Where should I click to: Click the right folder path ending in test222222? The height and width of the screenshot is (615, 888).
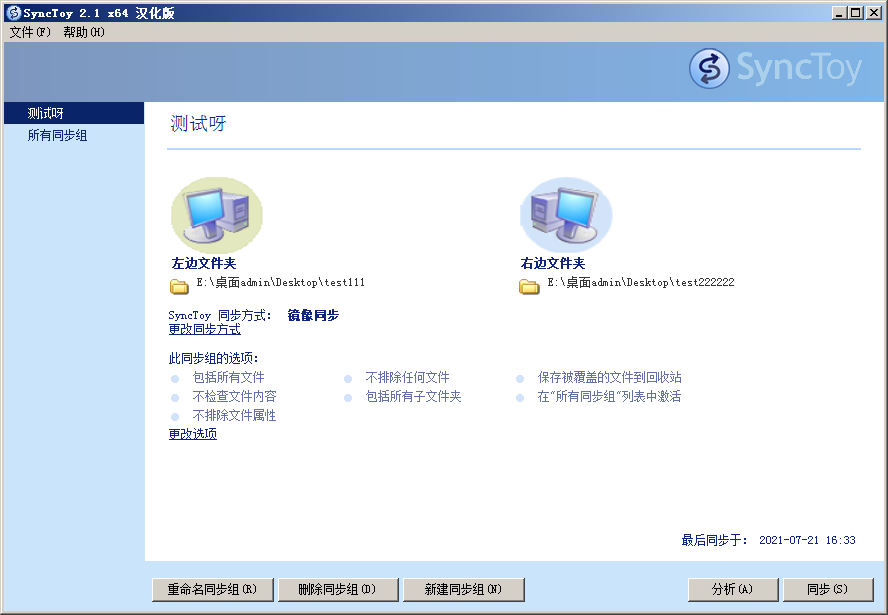point(641,282)
